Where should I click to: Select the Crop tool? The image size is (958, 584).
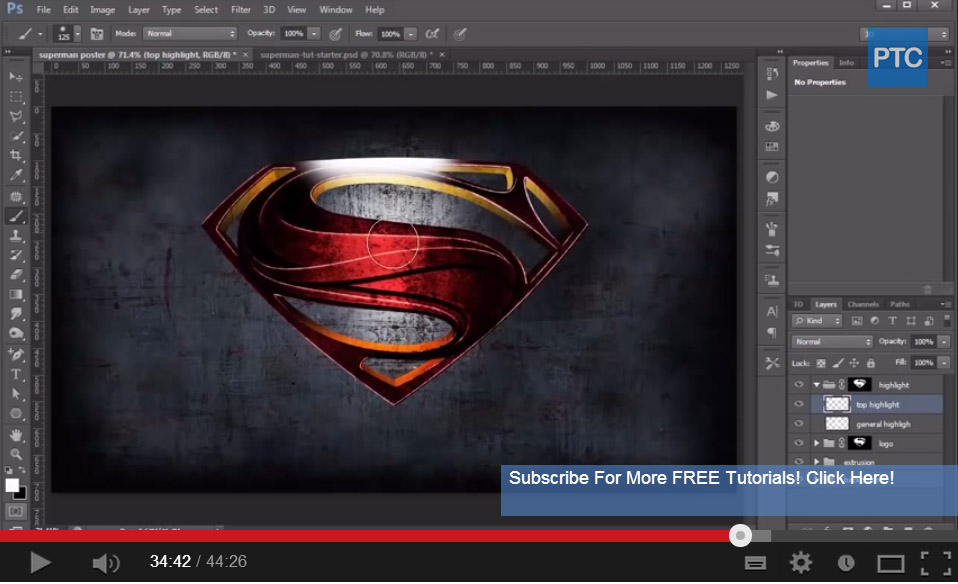[x=16, y=156]
